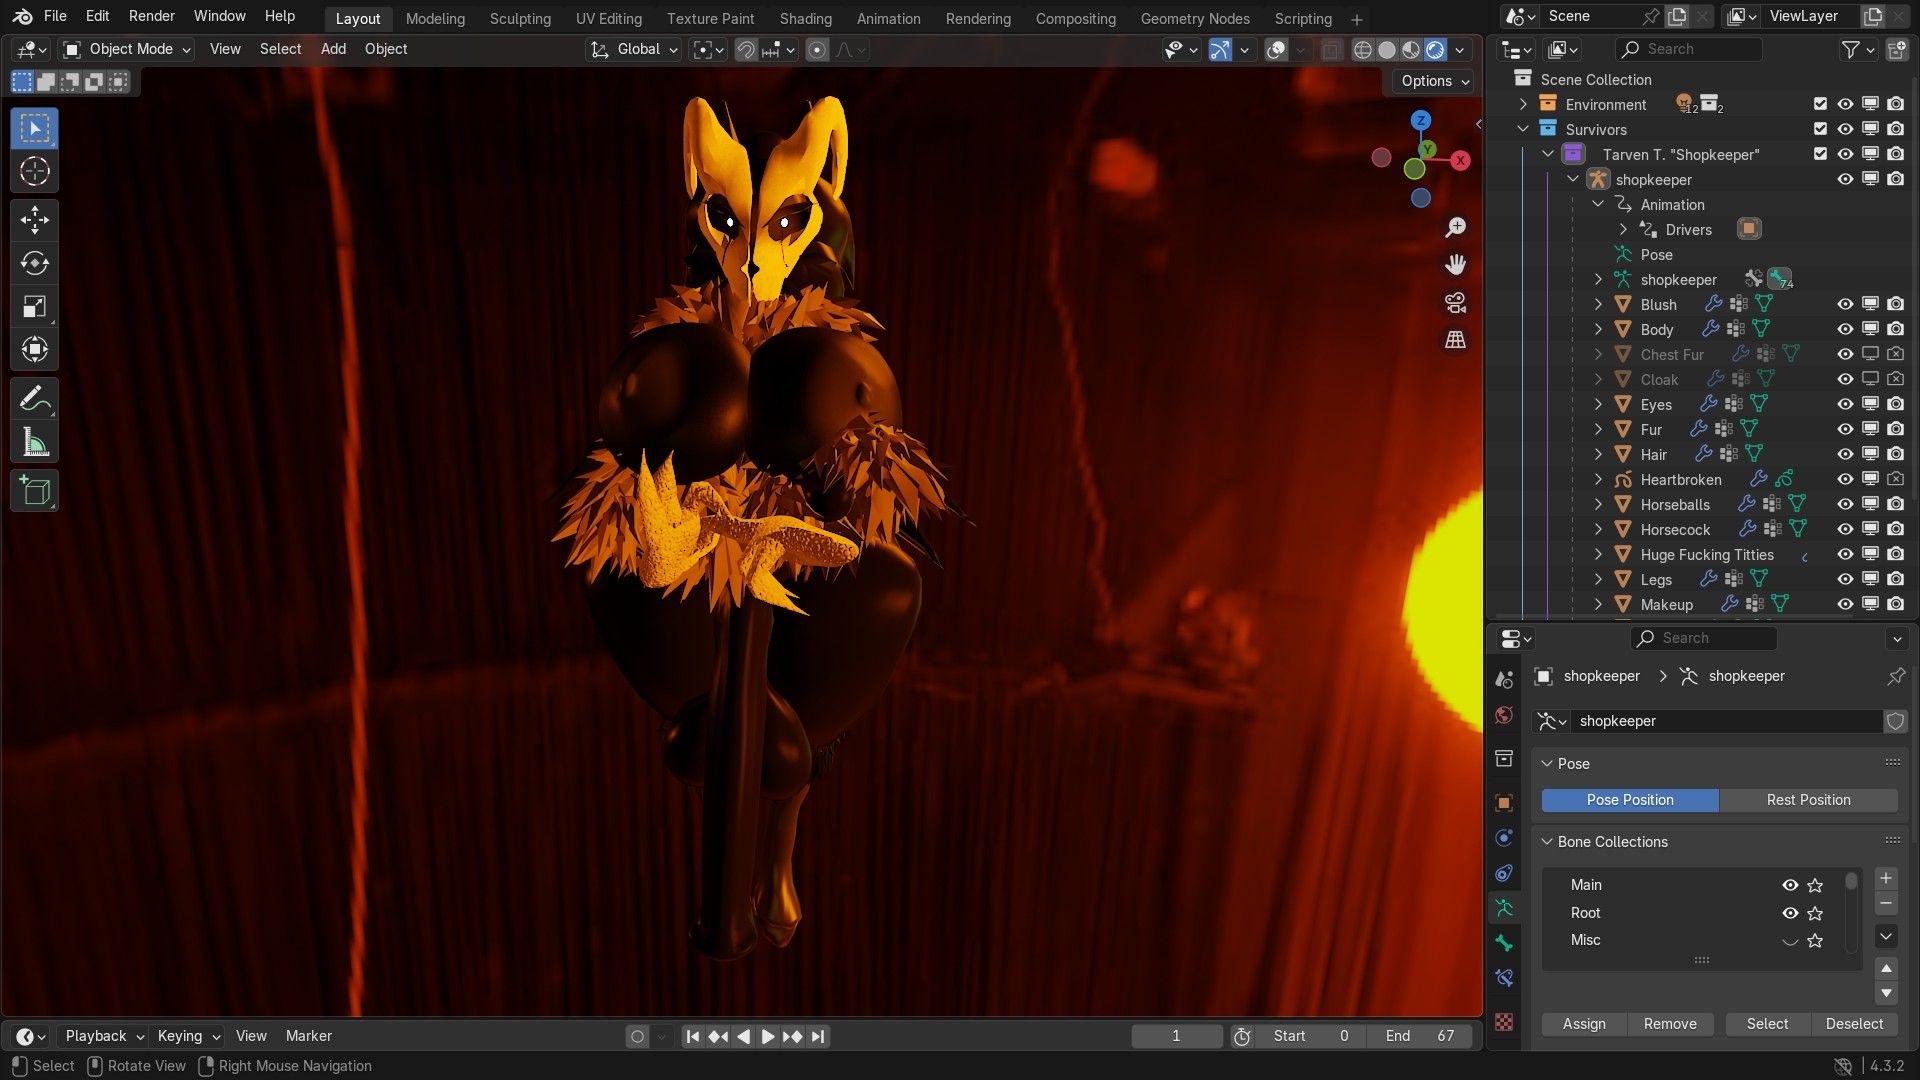Image resolution: width=1920 pixels, height=1080 pixels.
Task: Select the Add Cube tool
Action: point(35,491)
